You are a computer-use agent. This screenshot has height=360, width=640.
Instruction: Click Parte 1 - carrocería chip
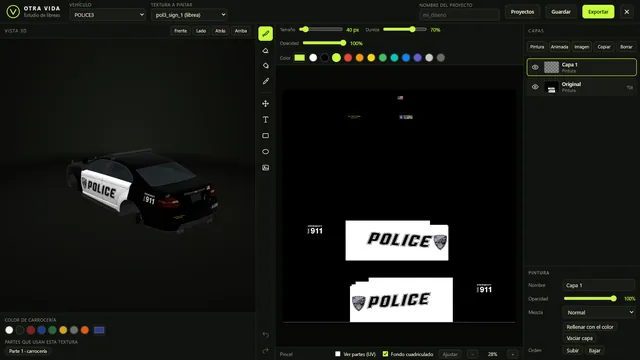(x=28, y=351)
